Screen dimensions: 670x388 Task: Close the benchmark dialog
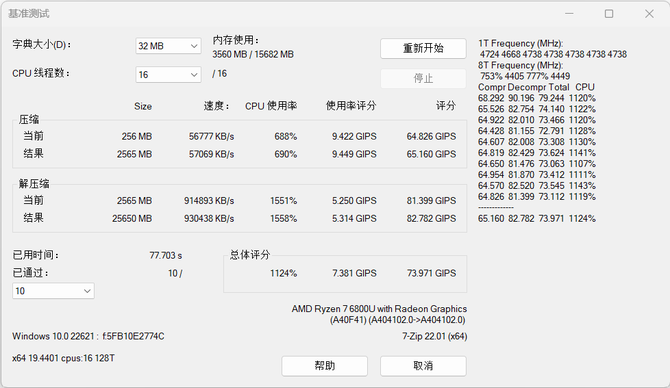pos(649,14)
